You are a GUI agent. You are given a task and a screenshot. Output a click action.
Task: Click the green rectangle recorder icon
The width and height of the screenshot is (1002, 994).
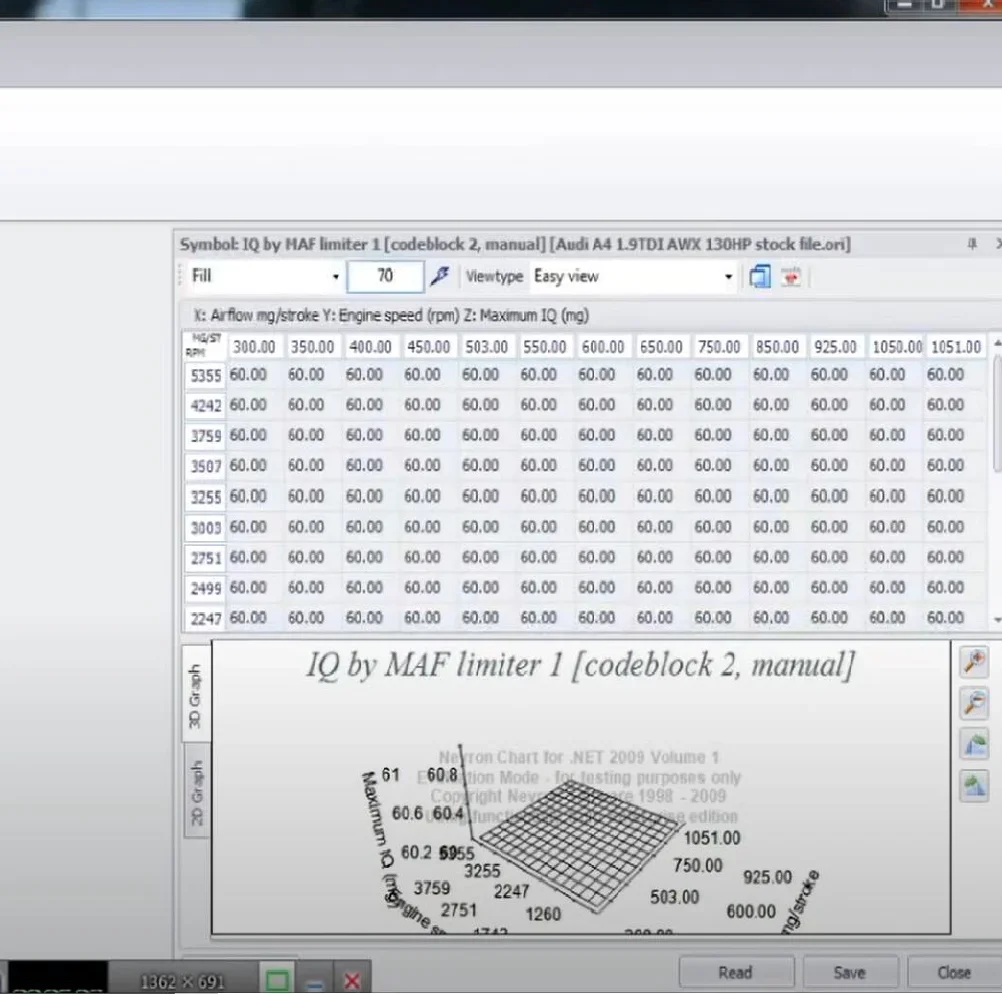pyautogui.click(x=278, y=979)
